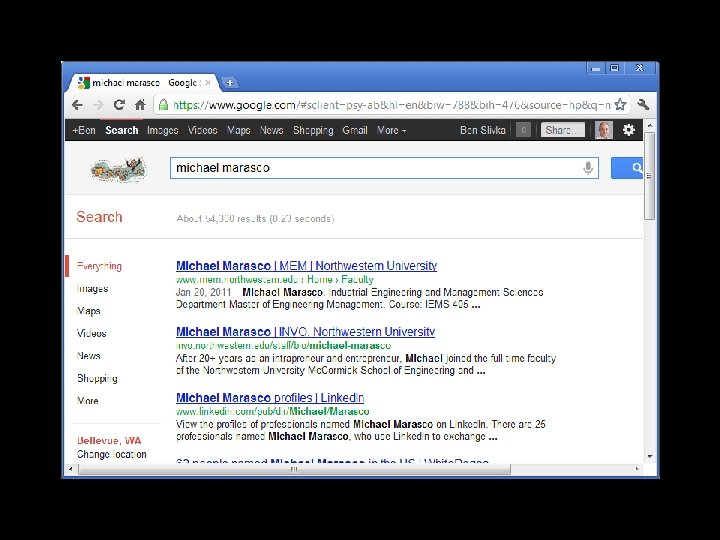
Task: Maximize the Chrome window
Action: [614, 68]
